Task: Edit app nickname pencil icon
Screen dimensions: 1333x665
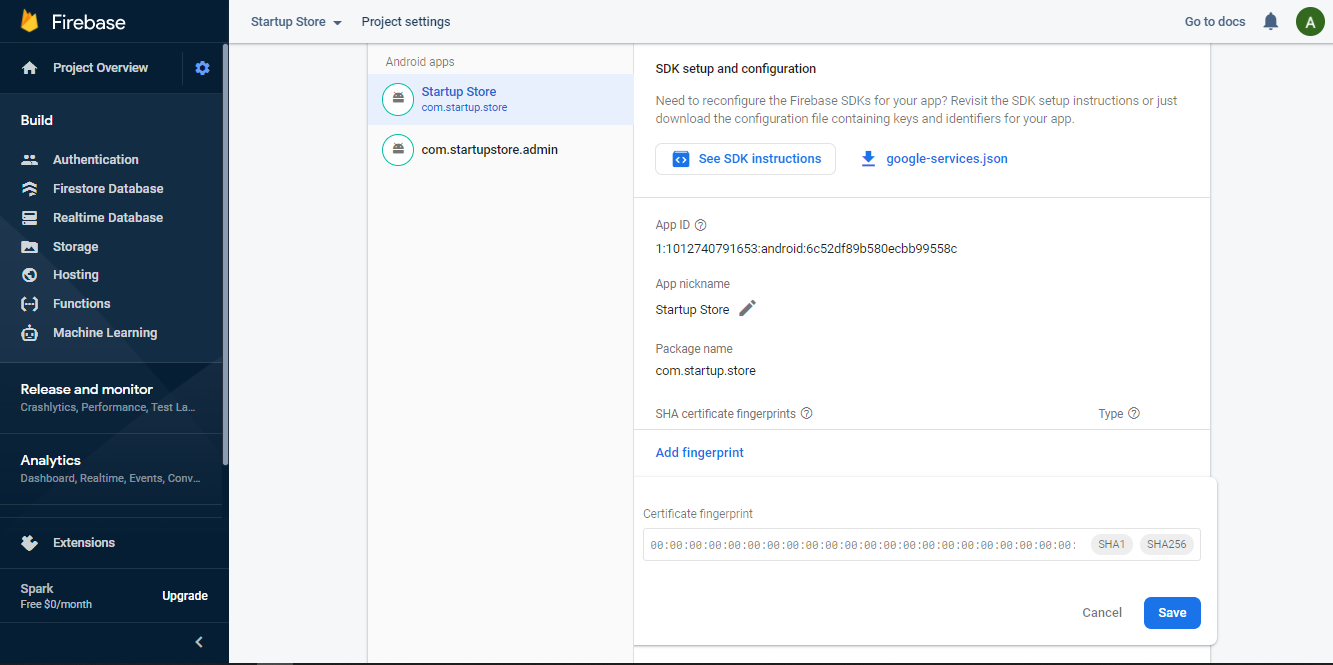Action: 747,308
